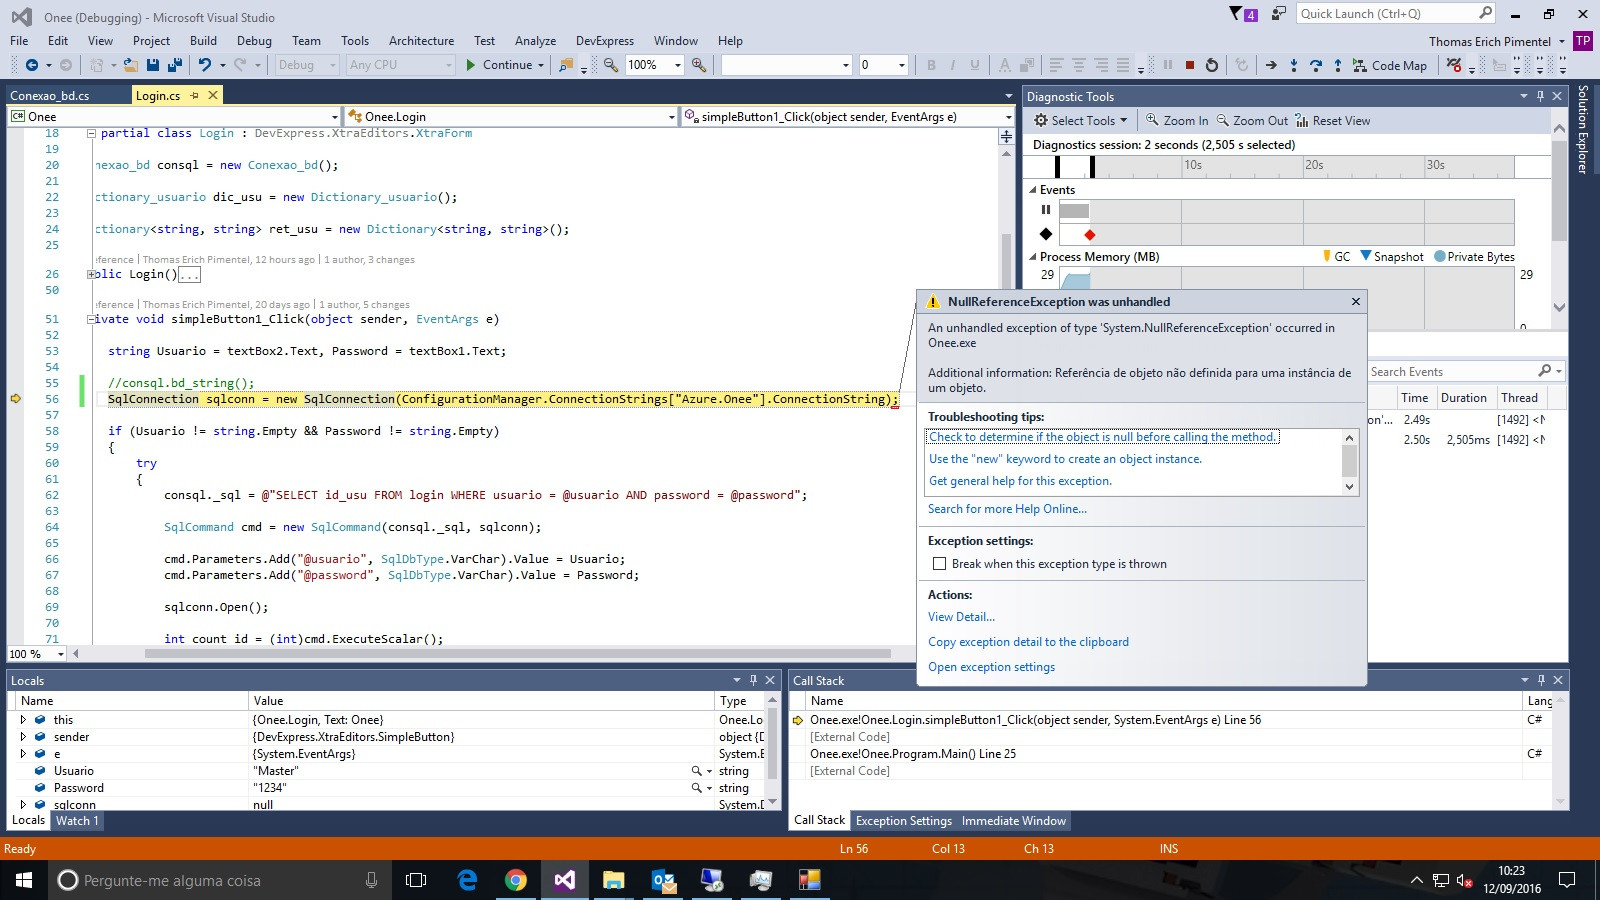The image size is (1600, 900).
Task: Click the red exception event marker on the timeline
Action: [x=1090, y=235]
